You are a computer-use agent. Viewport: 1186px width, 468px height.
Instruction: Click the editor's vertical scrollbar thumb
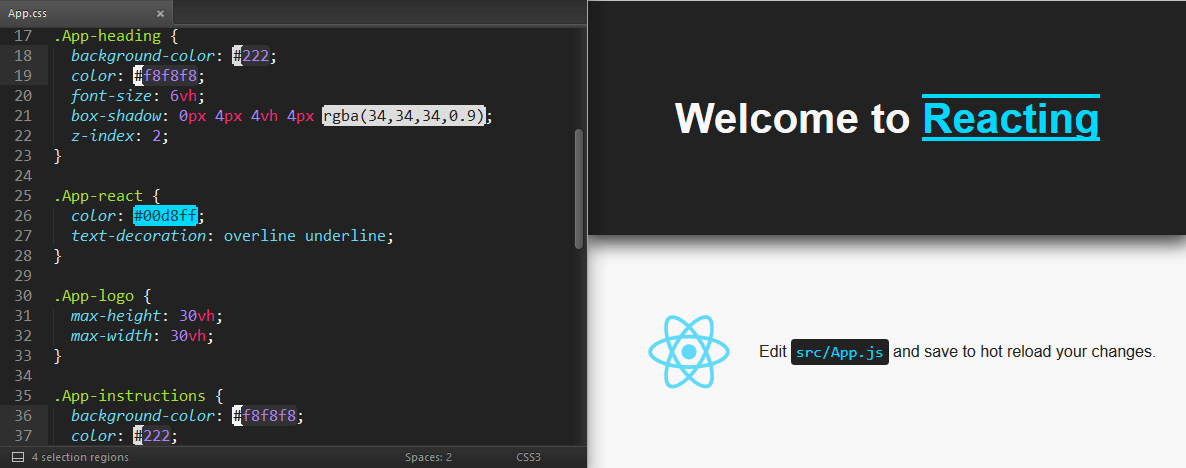click(578, 188)
